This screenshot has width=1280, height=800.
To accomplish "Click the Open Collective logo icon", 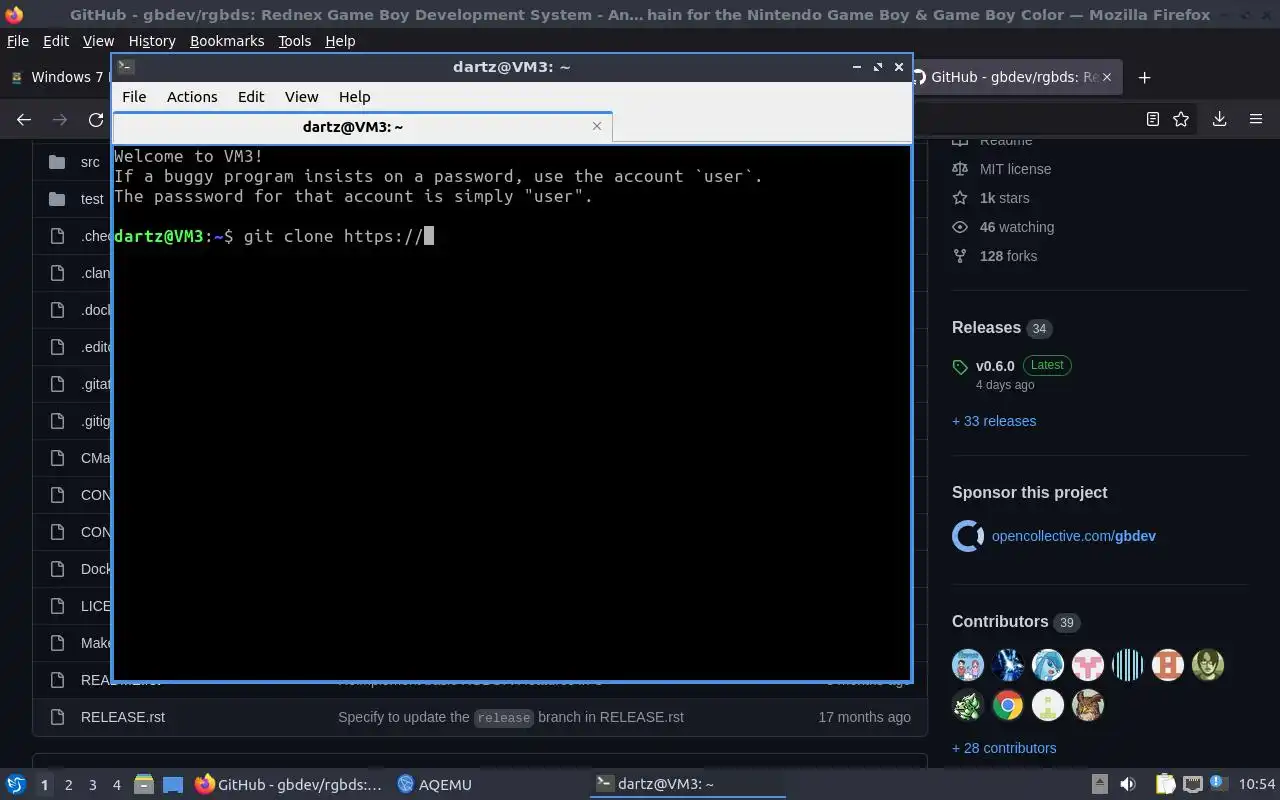I will [x=968, y=536].
